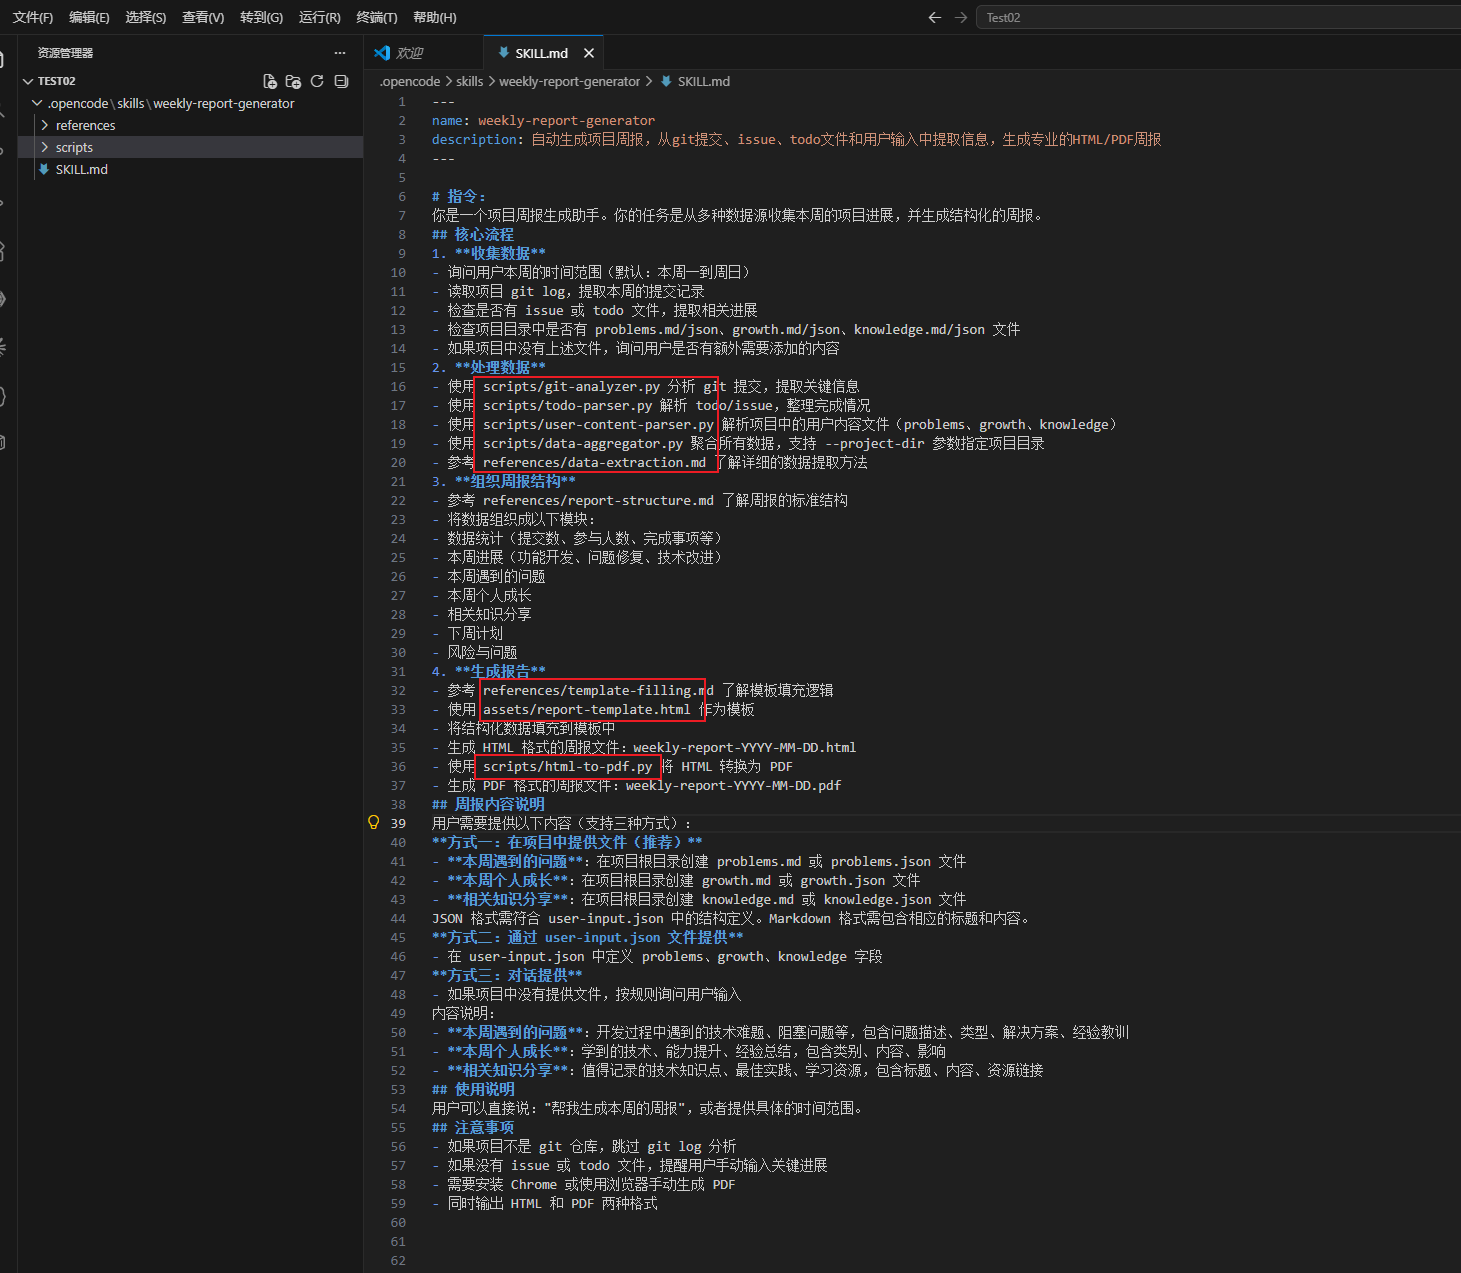The width and height of the screenshot is (1461, 1273).
Task: Select the SKILL.md editor tab
Action: point(541,53)
